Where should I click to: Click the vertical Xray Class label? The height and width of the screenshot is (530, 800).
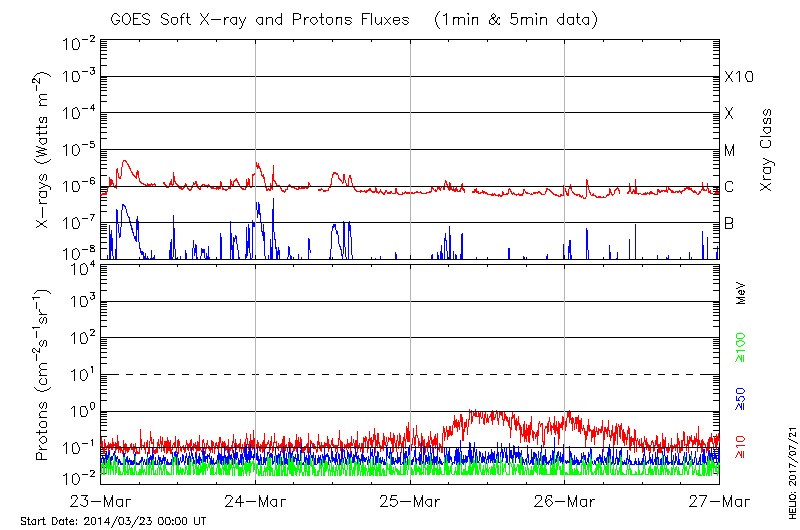pos(767,150)
